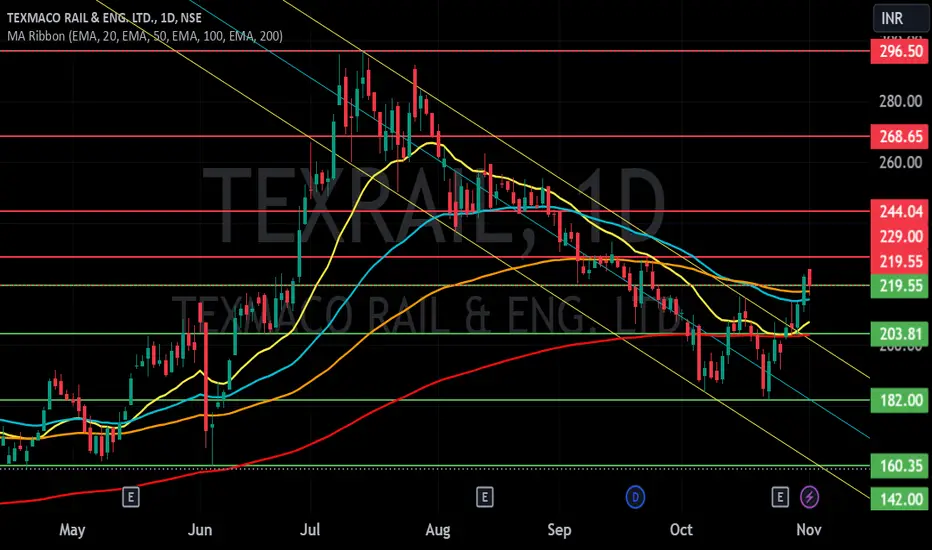Click the 160.35 green price label
Viewport: 932px width, 550px height.
point(900,466)
